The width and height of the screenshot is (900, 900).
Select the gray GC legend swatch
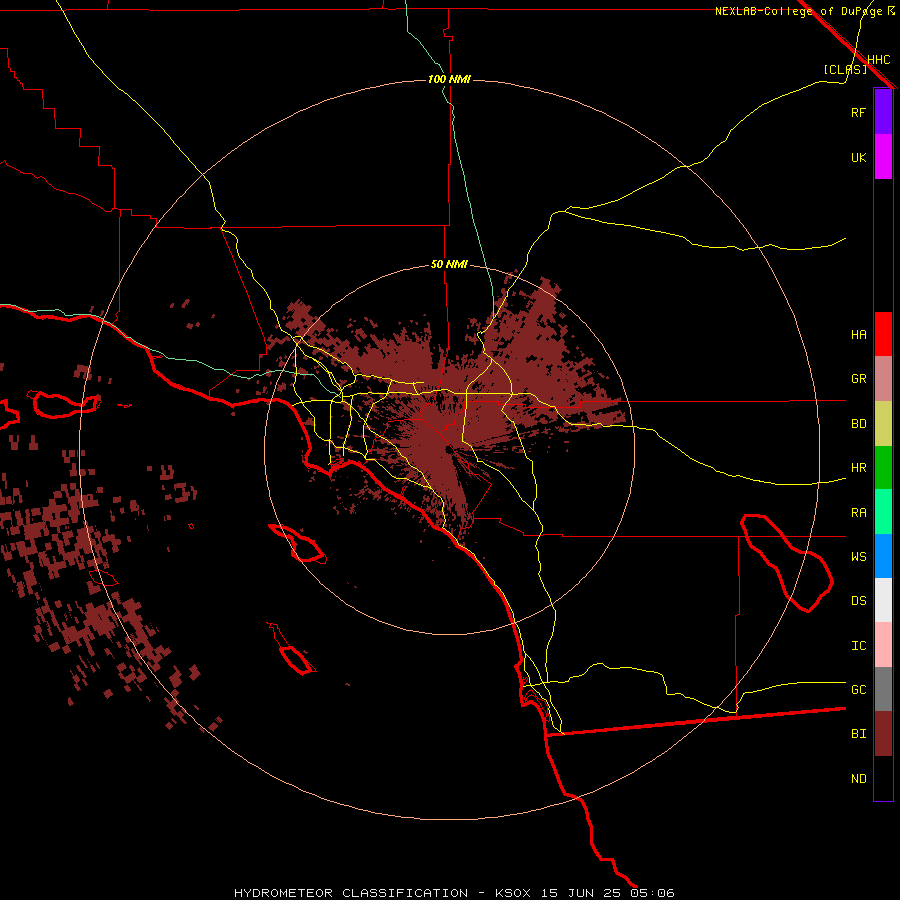[x=883, y=689]
